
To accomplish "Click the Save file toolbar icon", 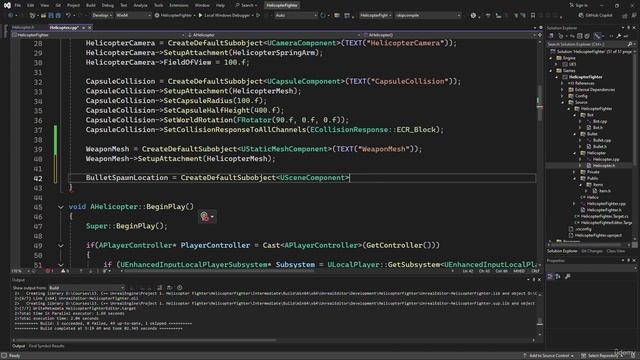I will (x=51, y=16).
